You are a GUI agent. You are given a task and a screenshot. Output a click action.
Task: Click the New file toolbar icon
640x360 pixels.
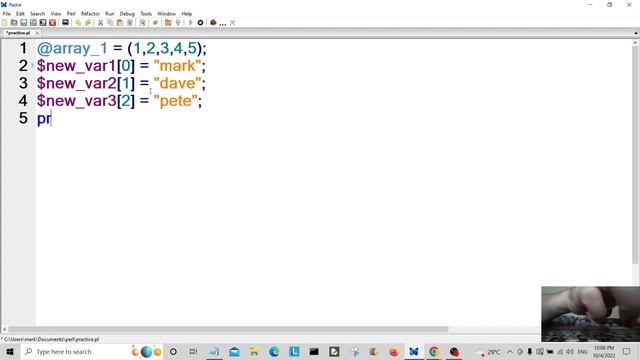(x=4, y=23)
